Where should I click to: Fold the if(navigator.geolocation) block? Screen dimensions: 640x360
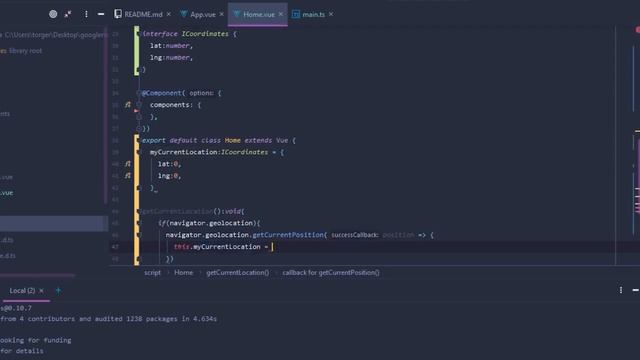(139, 223)
